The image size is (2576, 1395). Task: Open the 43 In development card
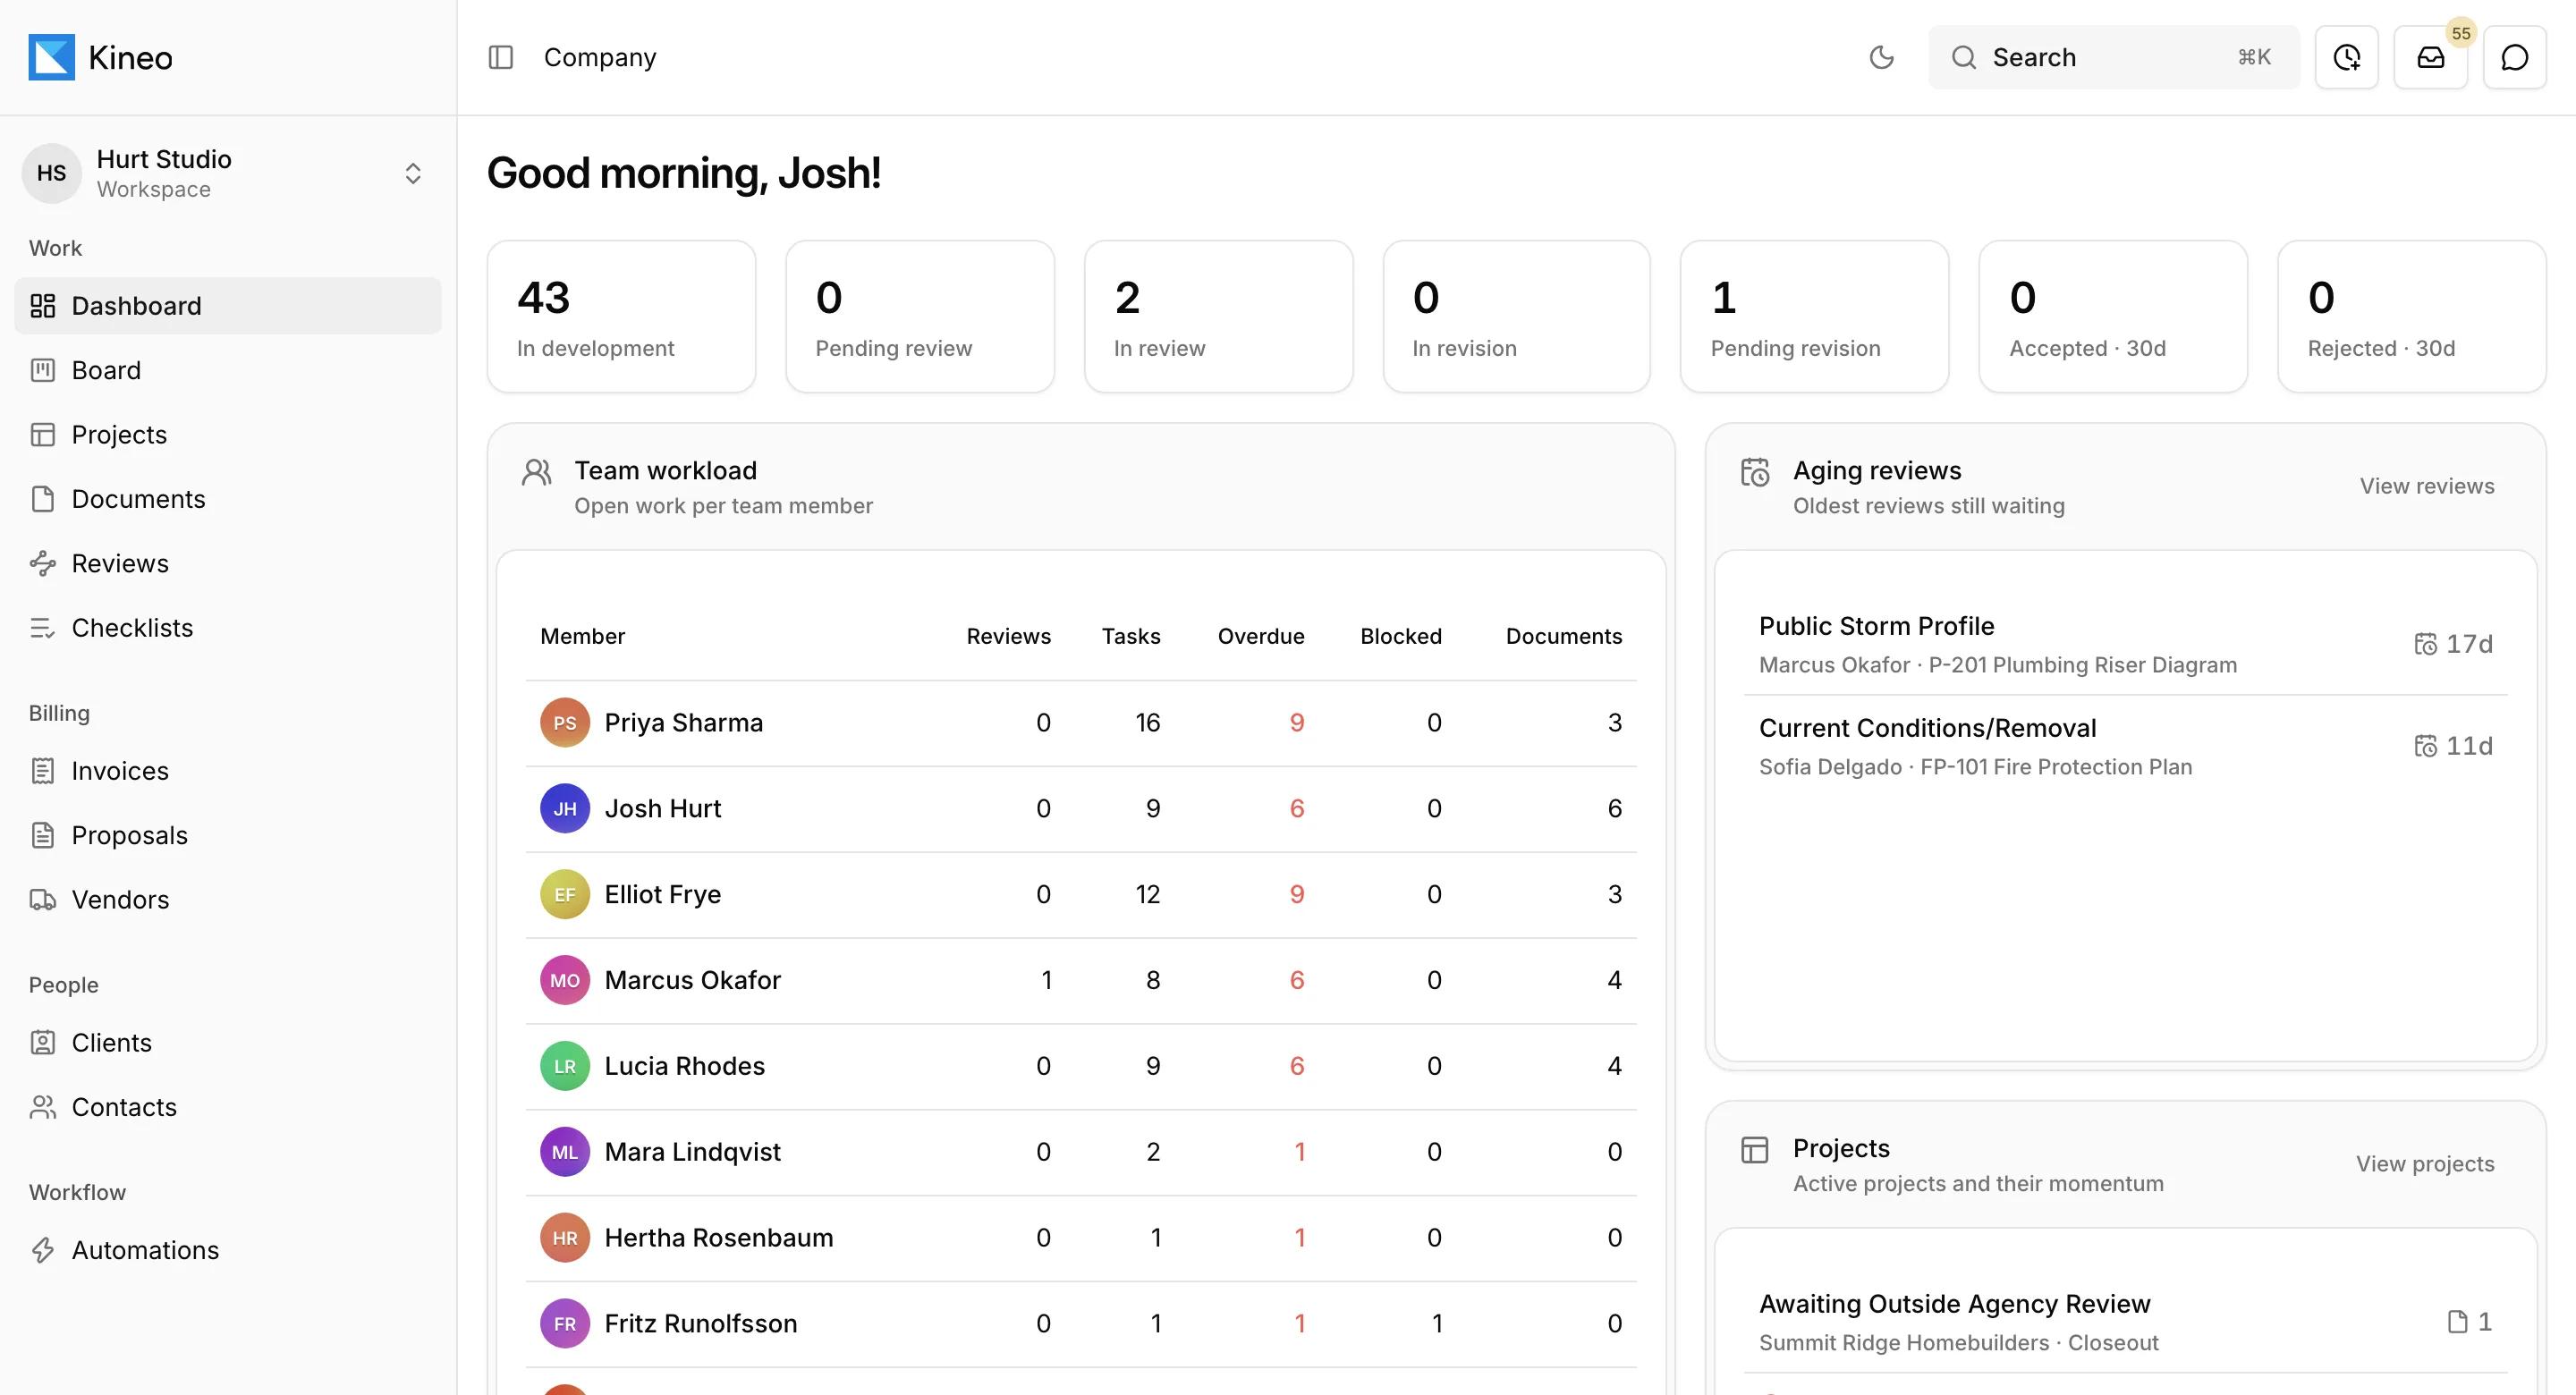[x=621, y=316]
